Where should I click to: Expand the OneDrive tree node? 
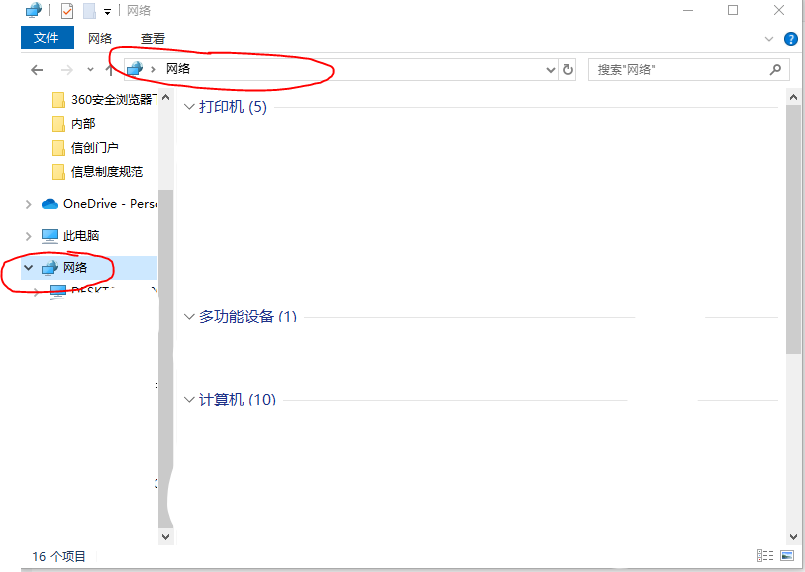pos(28,204)
